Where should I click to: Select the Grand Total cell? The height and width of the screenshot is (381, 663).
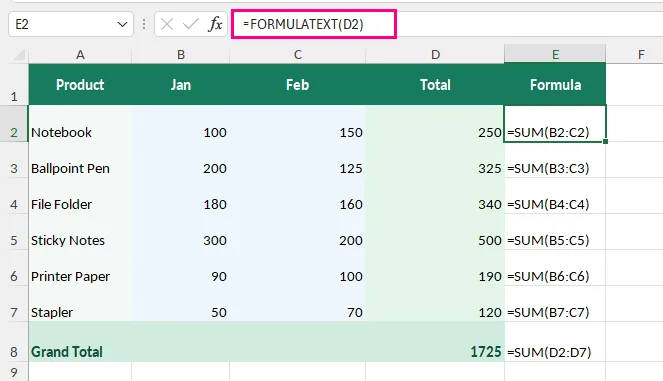(80, 342)
